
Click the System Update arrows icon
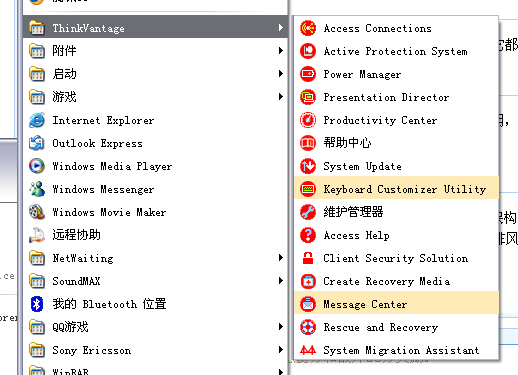308,166
